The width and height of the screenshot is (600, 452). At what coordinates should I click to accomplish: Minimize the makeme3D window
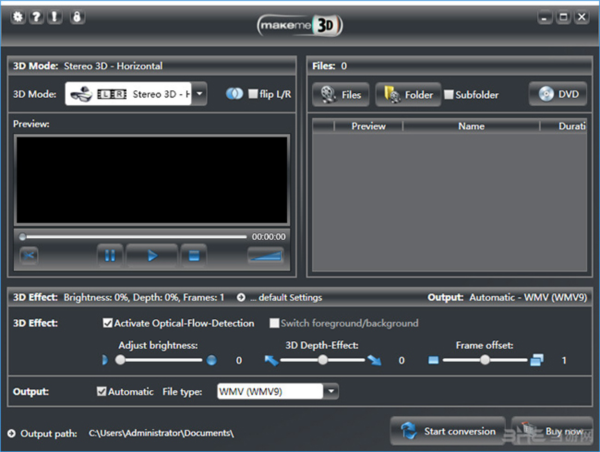[x=545, y=17]
